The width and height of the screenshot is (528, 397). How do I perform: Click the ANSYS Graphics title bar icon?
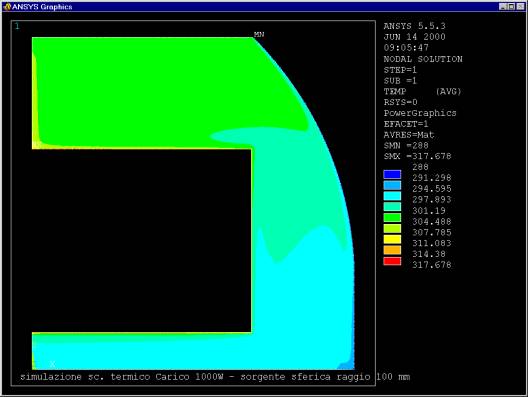click(7, 6)
